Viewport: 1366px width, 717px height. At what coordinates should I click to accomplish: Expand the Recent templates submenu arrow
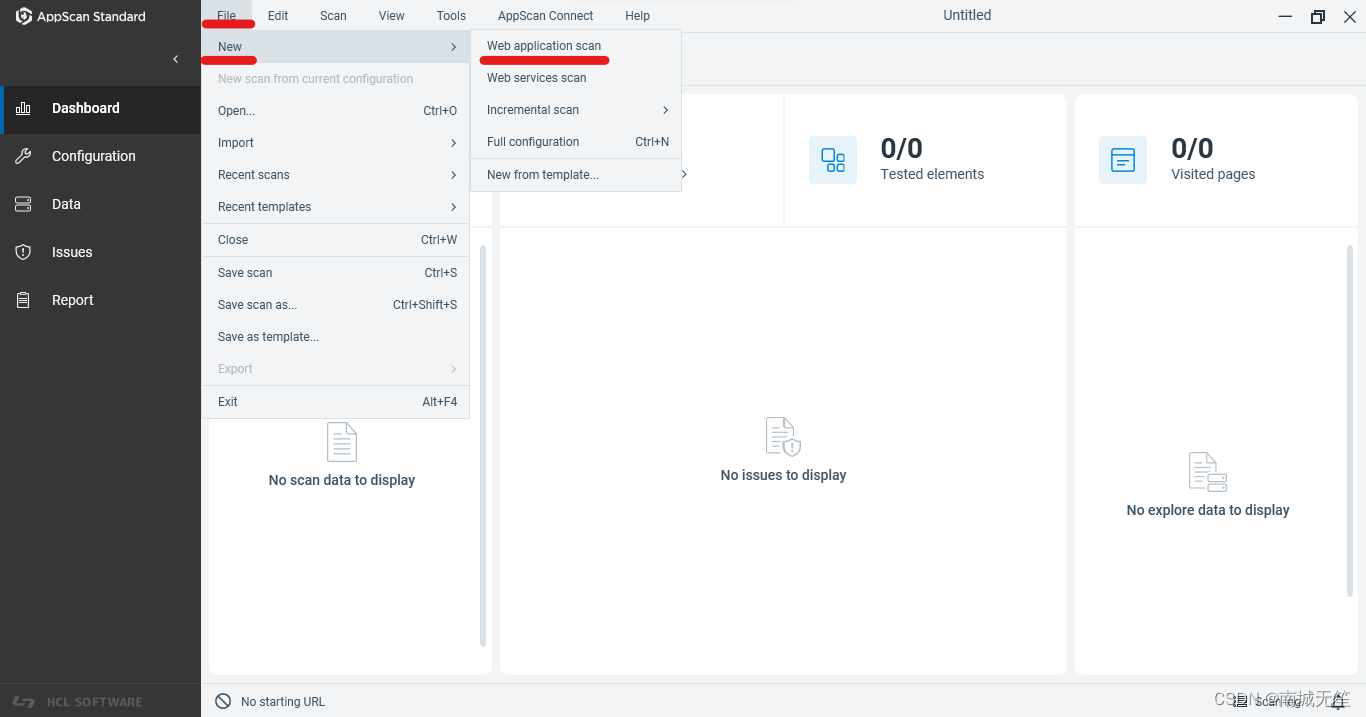click(x=453, y=207)
